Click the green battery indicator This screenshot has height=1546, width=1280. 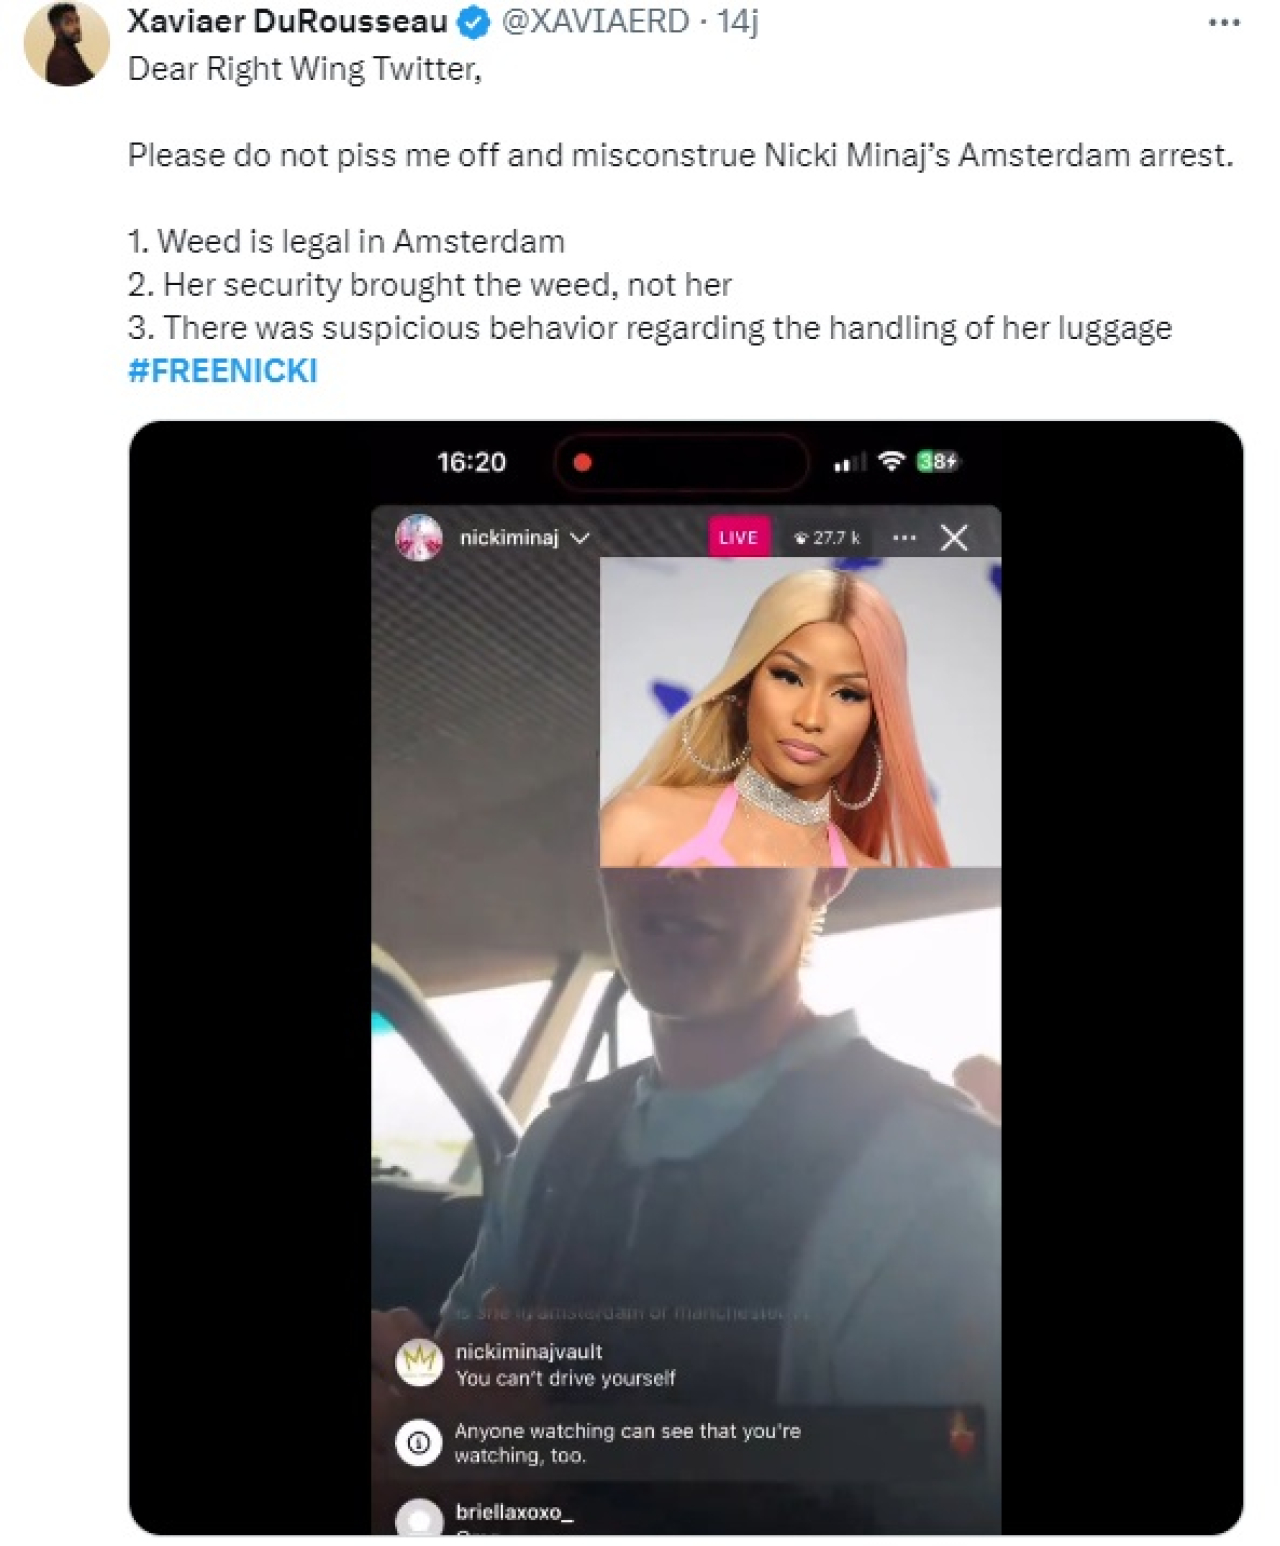(x=938, y=461)
